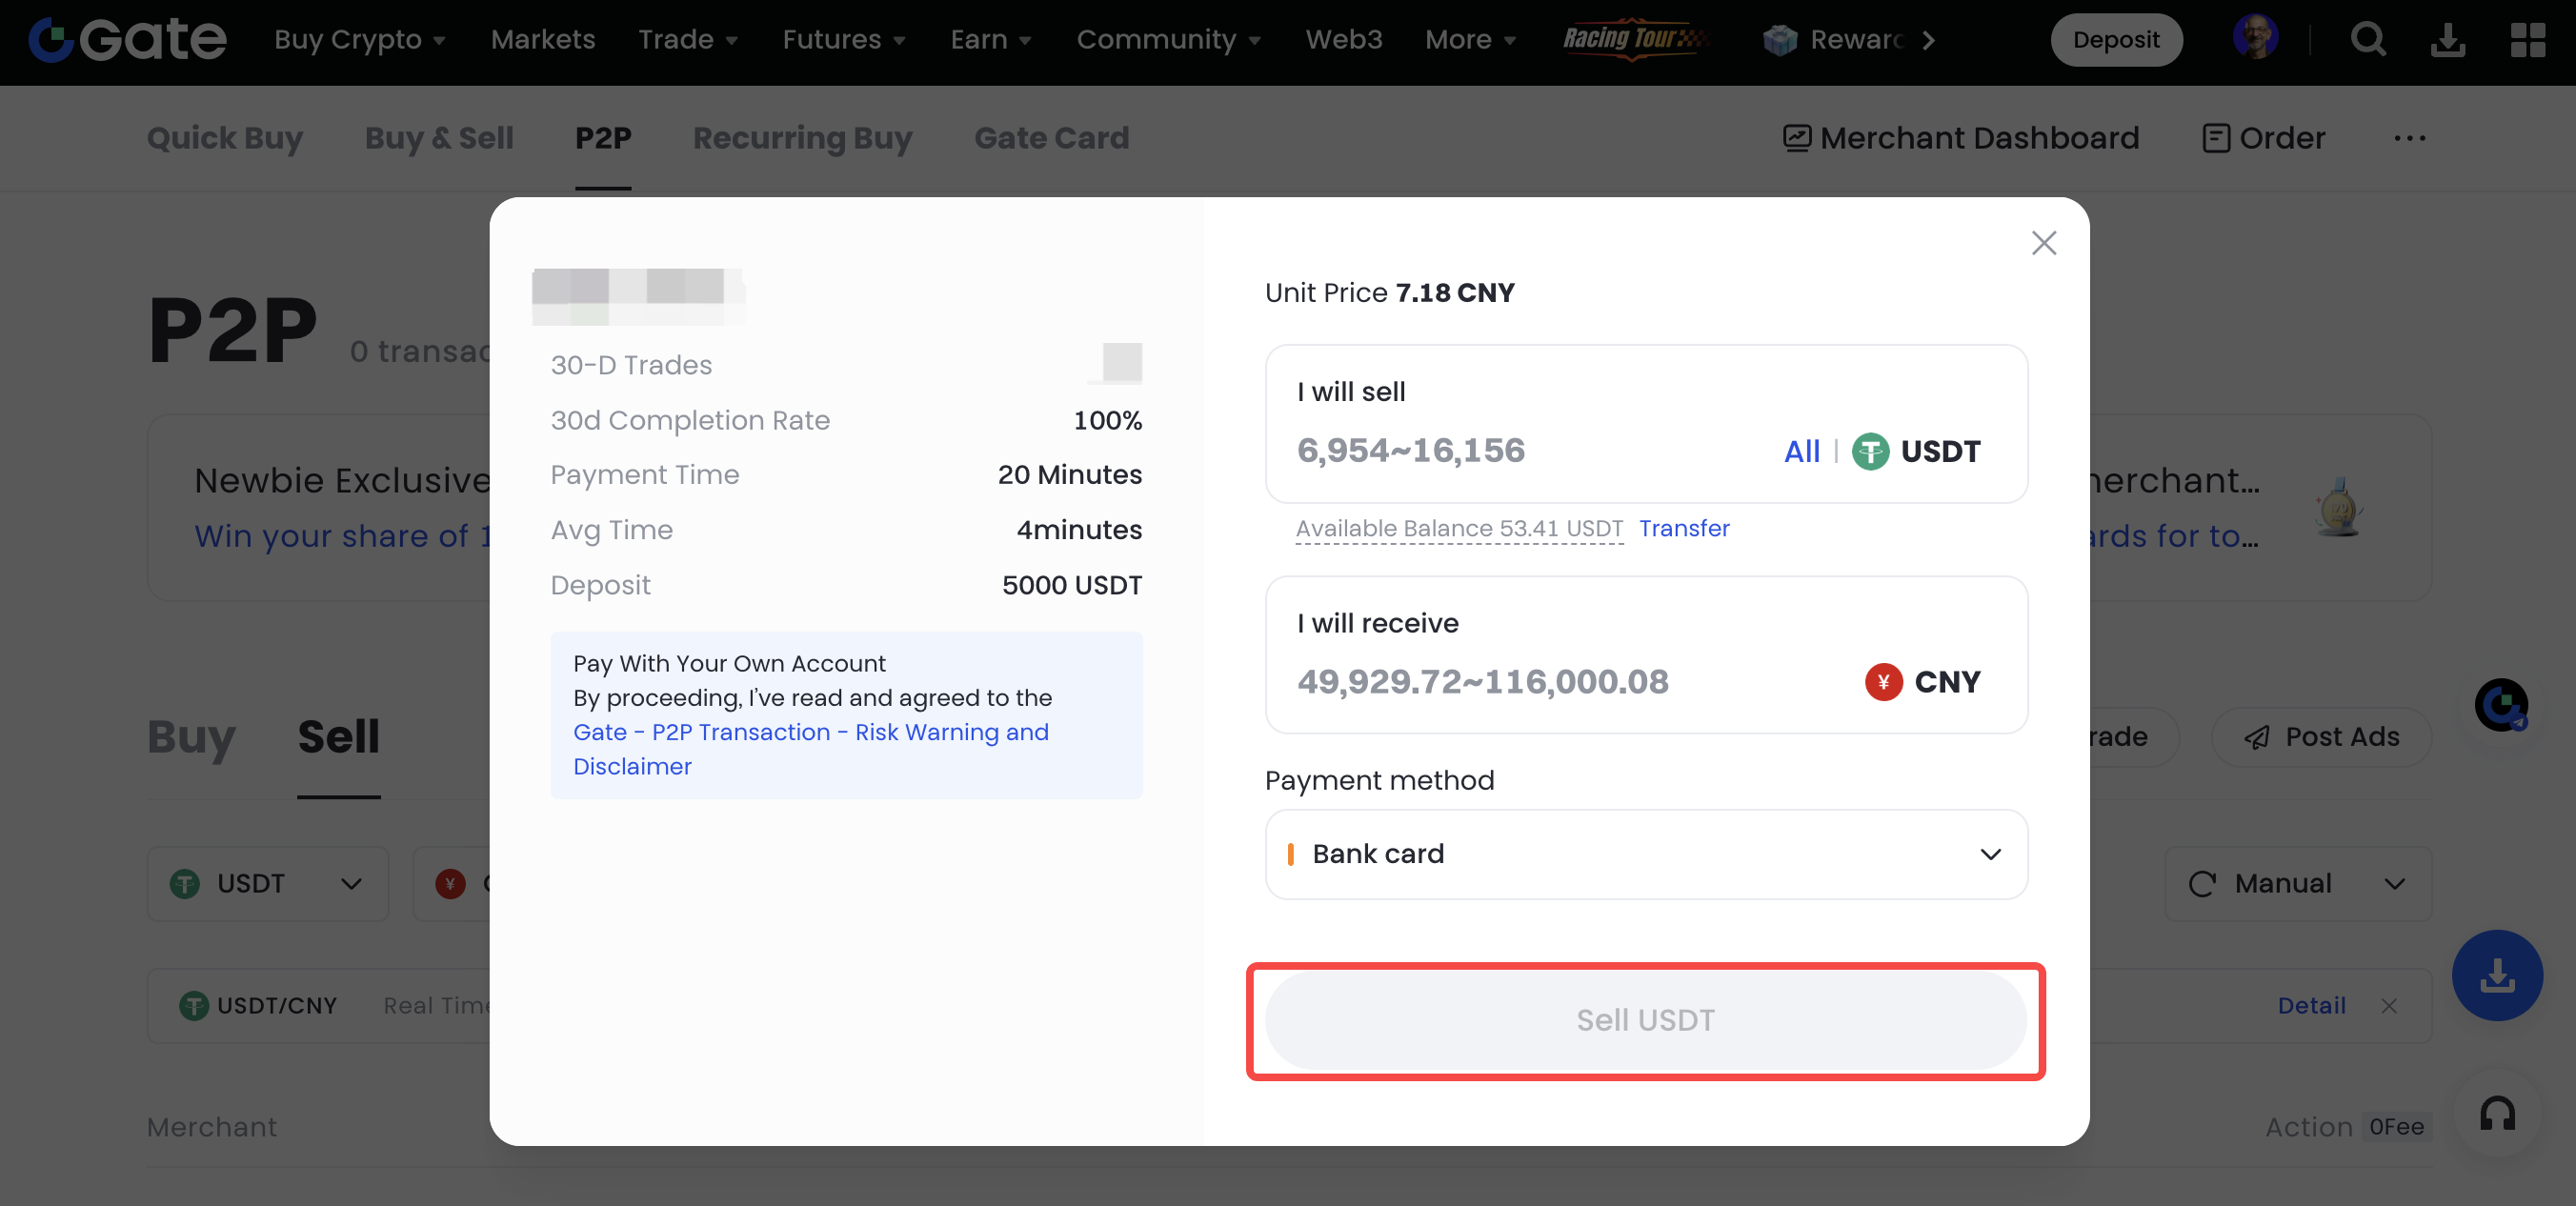
Task: Click the Sell USDT button
Action: coord(1645,1020)
